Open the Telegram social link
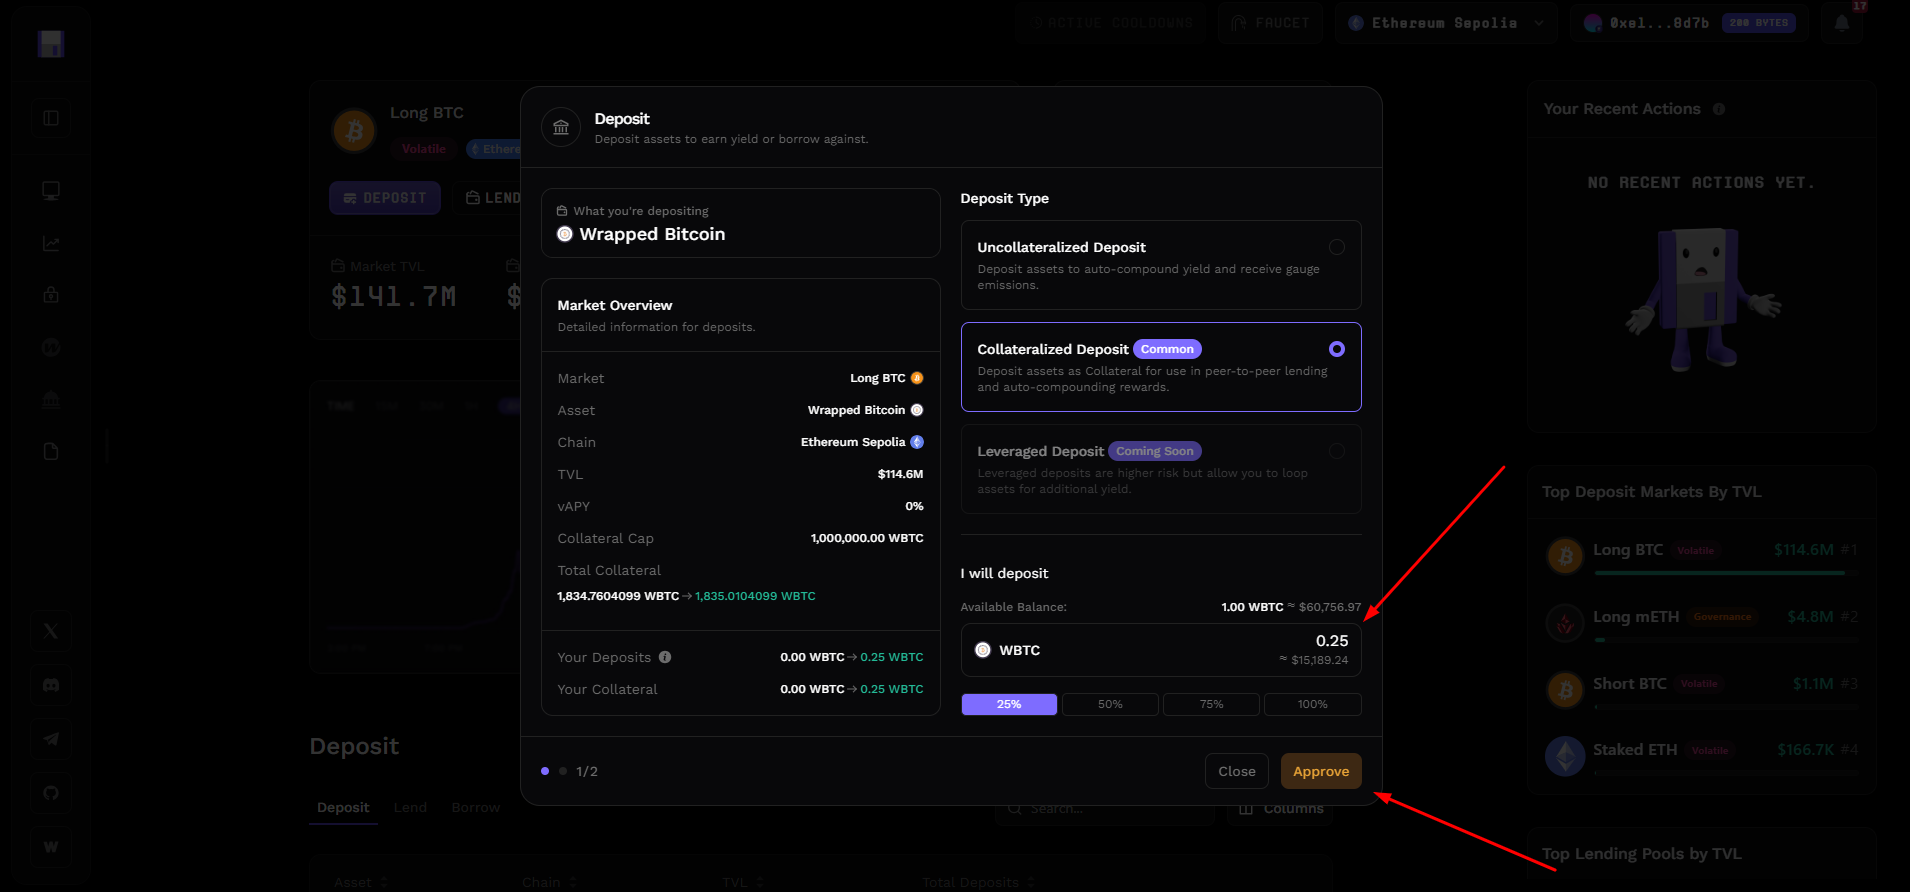The image size is (1910, 892). 51,739
